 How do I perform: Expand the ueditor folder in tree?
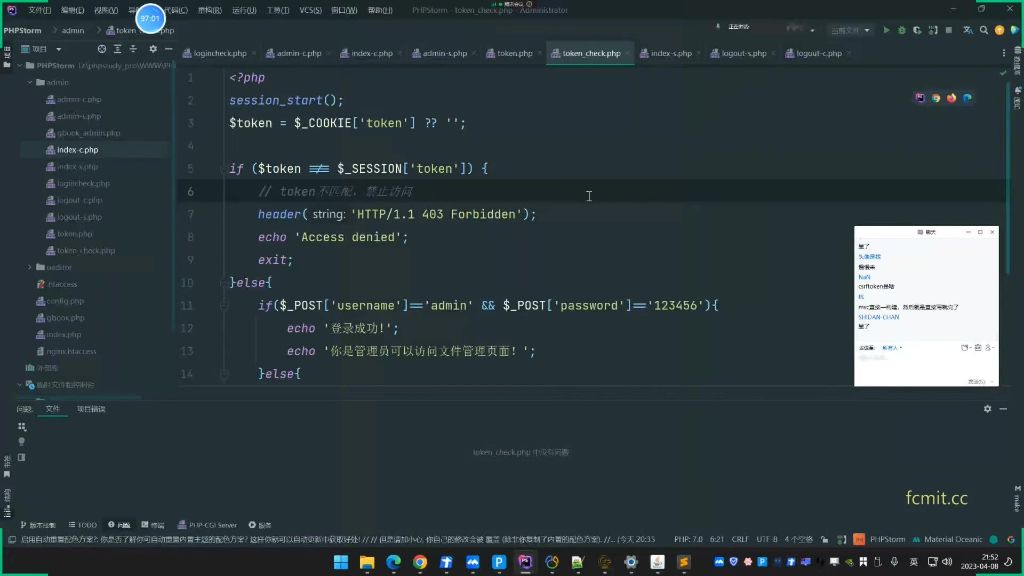tap(30, 267)
